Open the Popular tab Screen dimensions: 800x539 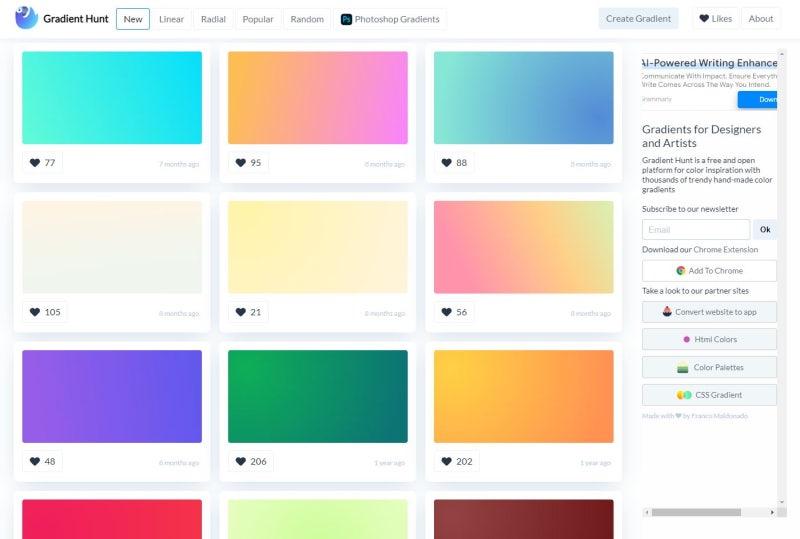[258, 19]
